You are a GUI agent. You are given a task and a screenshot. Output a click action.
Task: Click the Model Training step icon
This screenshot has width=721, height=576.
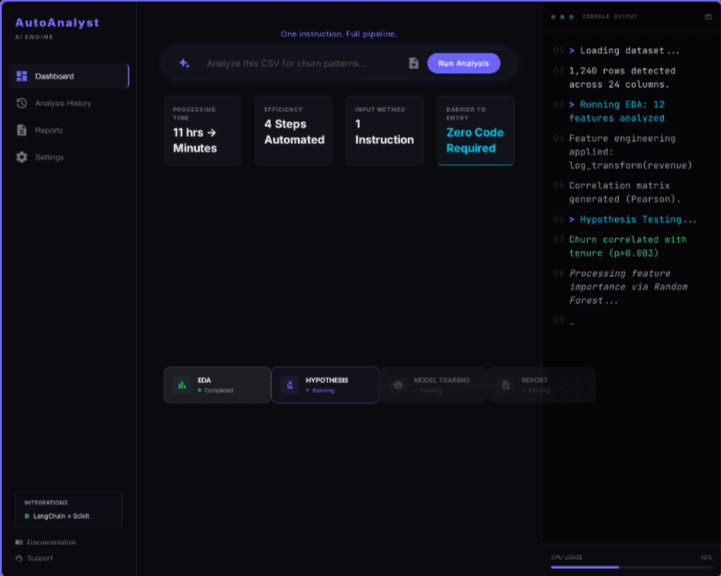[398, 385]
